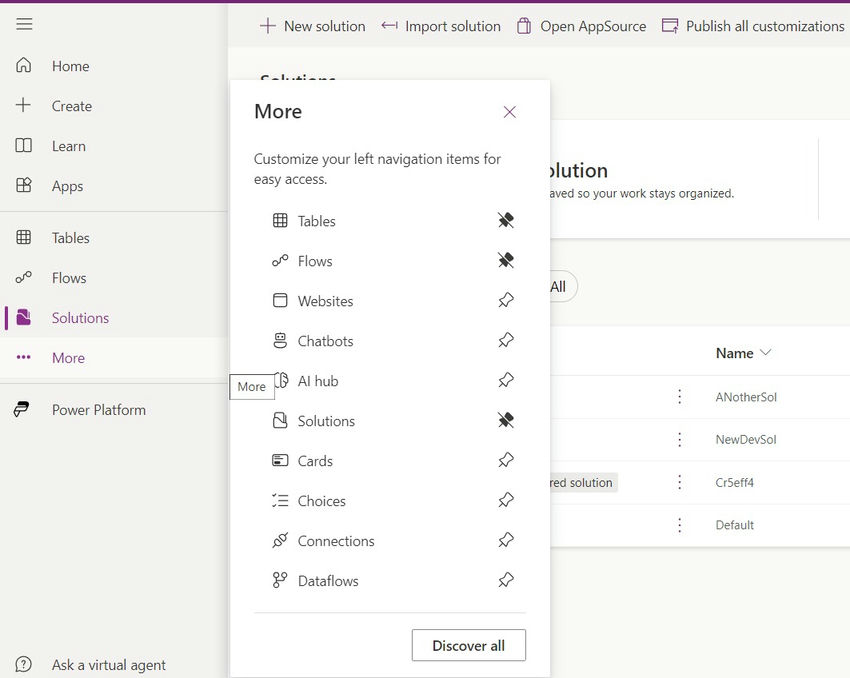850x678 pixels.
Task: Click the Websites icon in More panel
Action: click(280, 301)
